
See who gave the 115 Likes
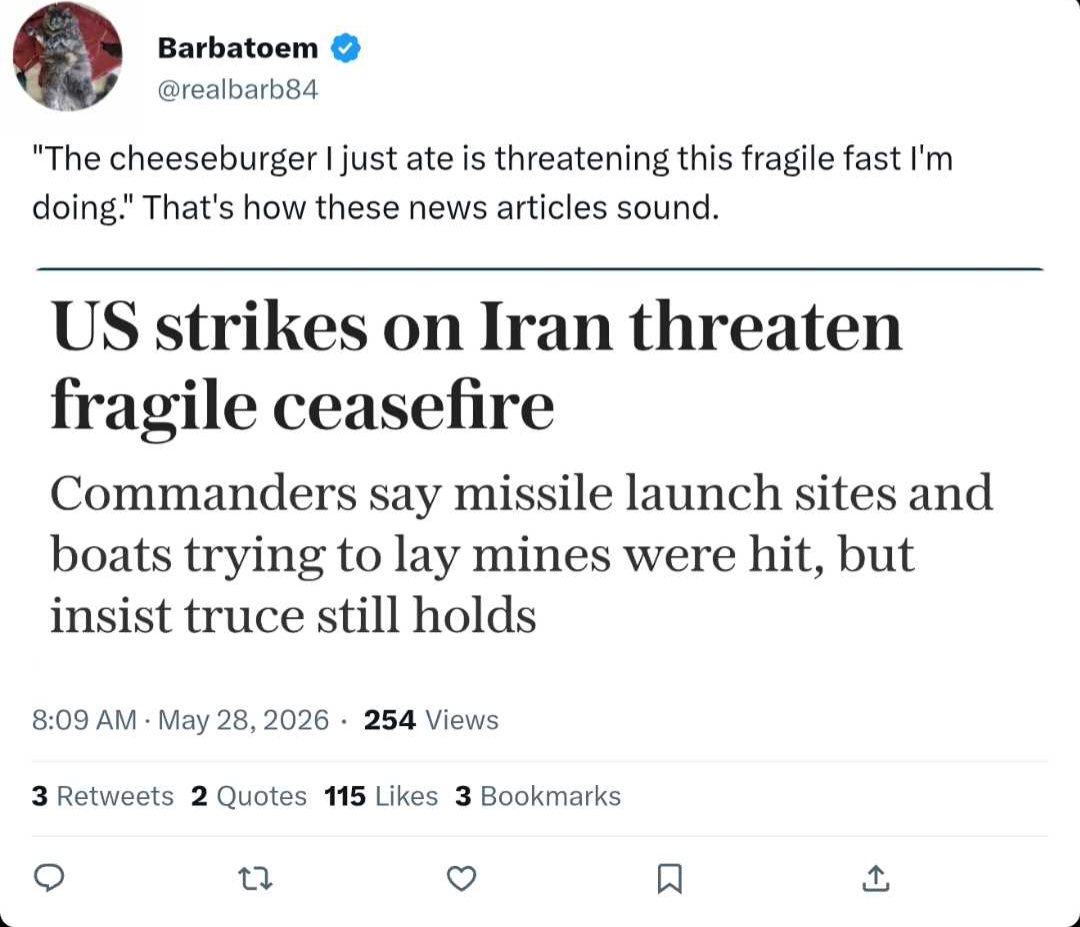pos(381,796)
